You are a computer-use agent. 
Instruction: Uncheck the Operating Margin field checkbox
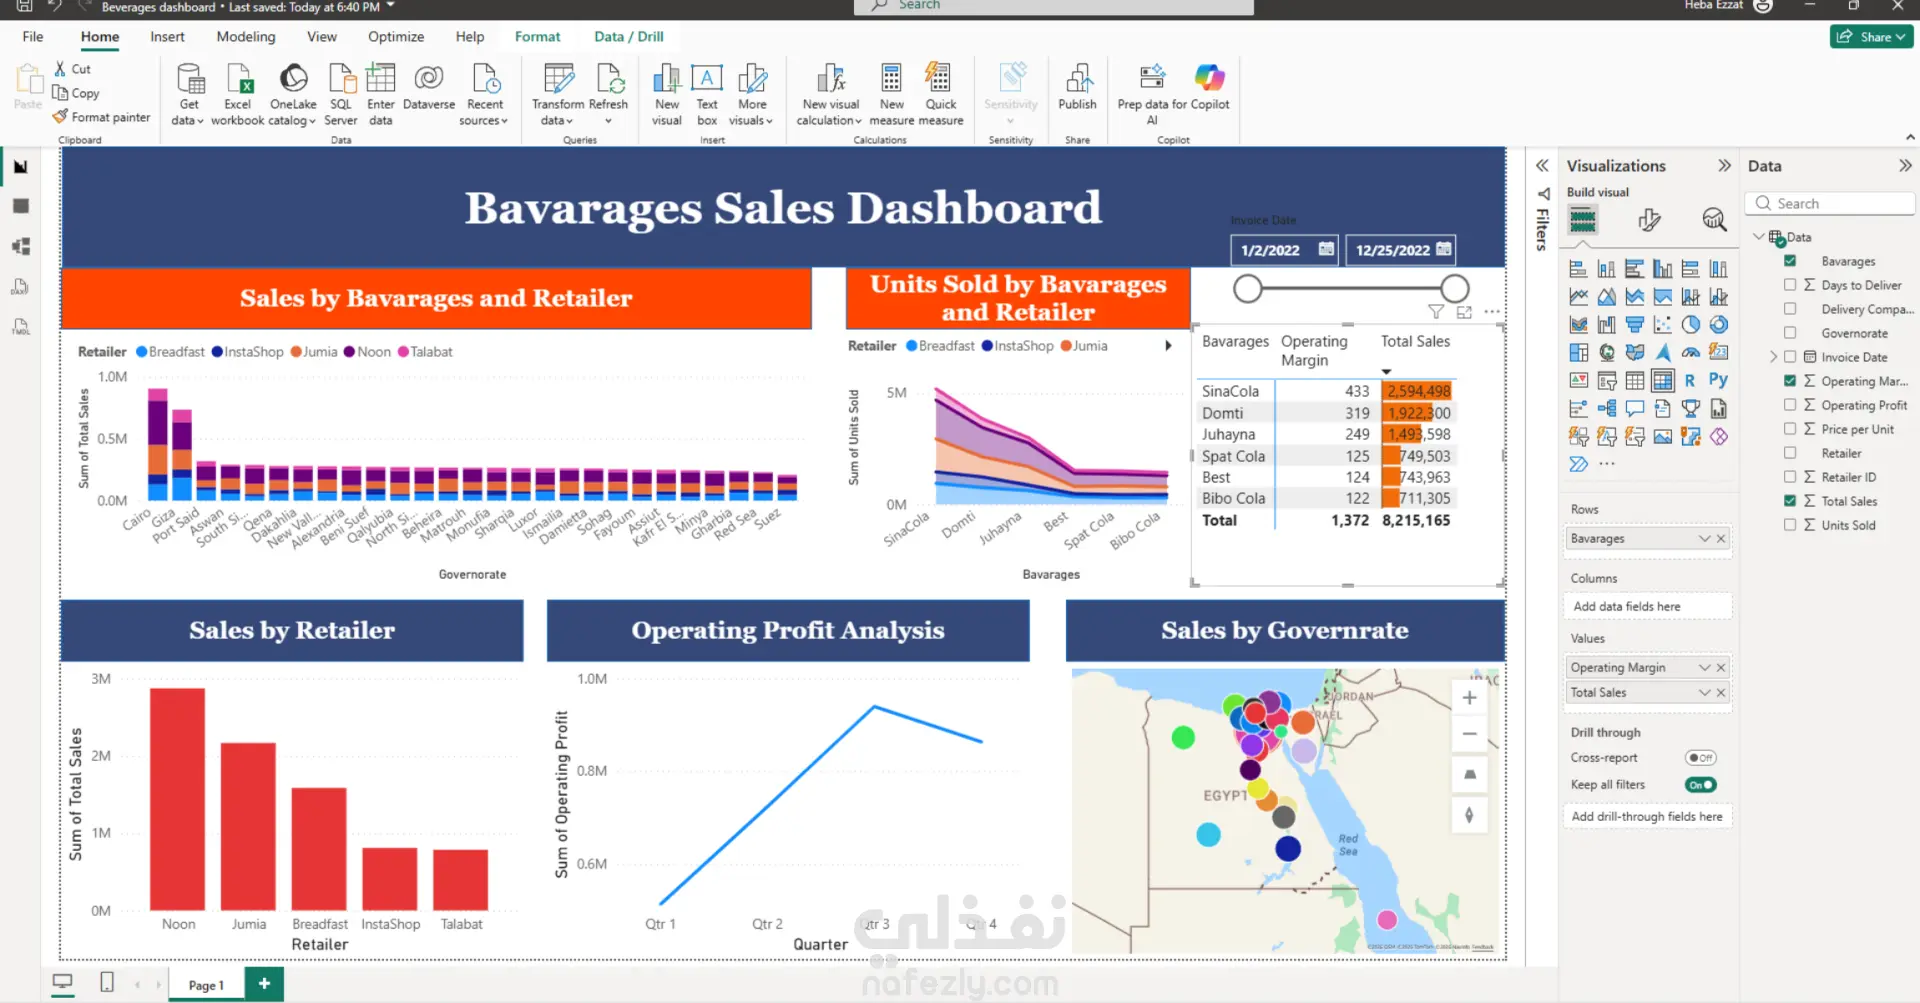coord(1790,381)
